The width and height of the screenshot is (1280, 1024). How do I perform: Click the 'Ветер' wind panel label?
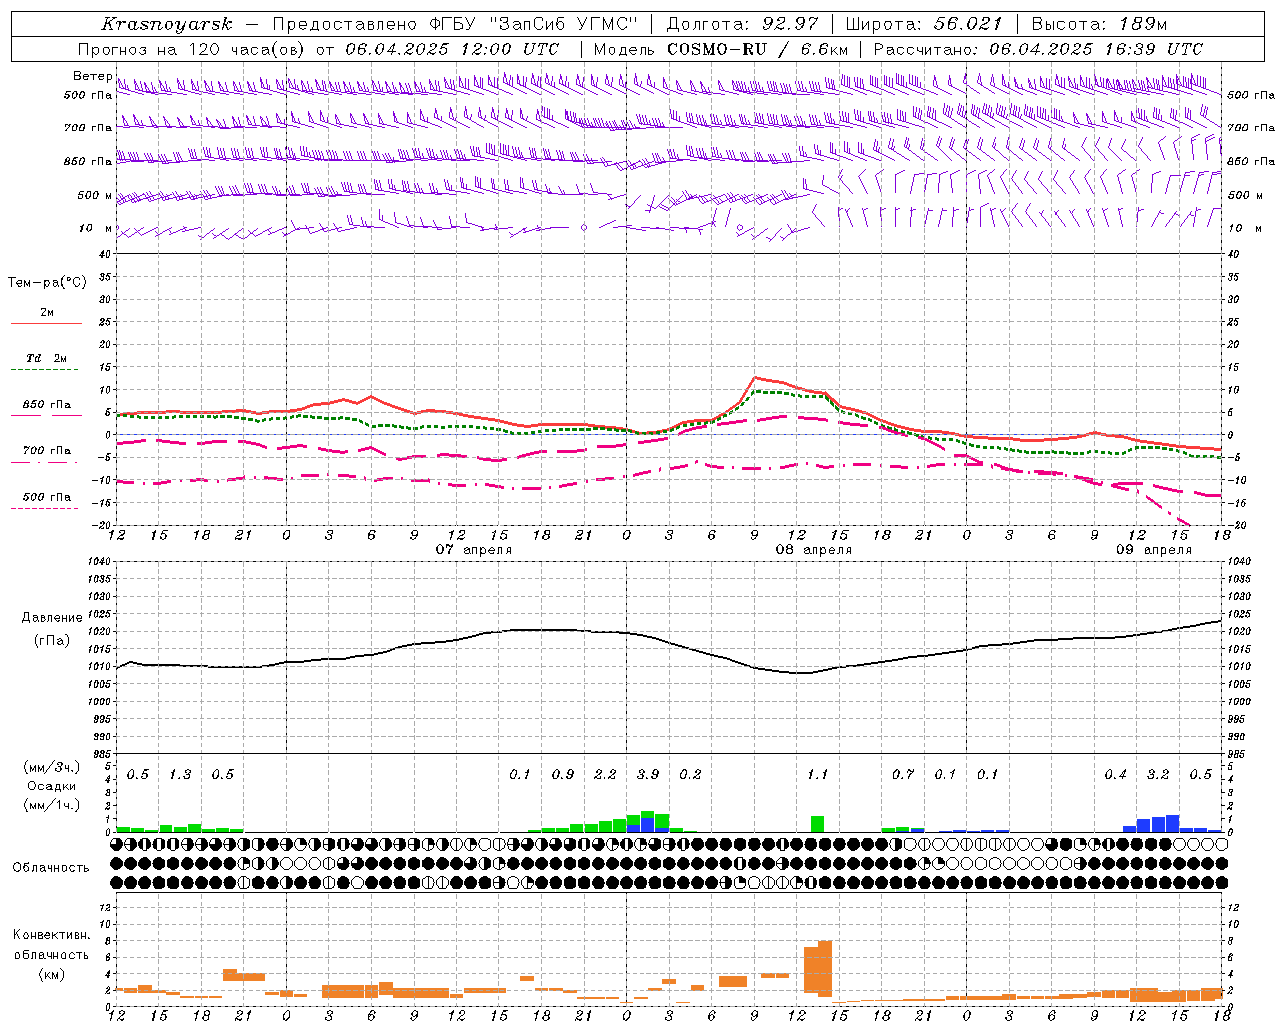pos(92,77)
